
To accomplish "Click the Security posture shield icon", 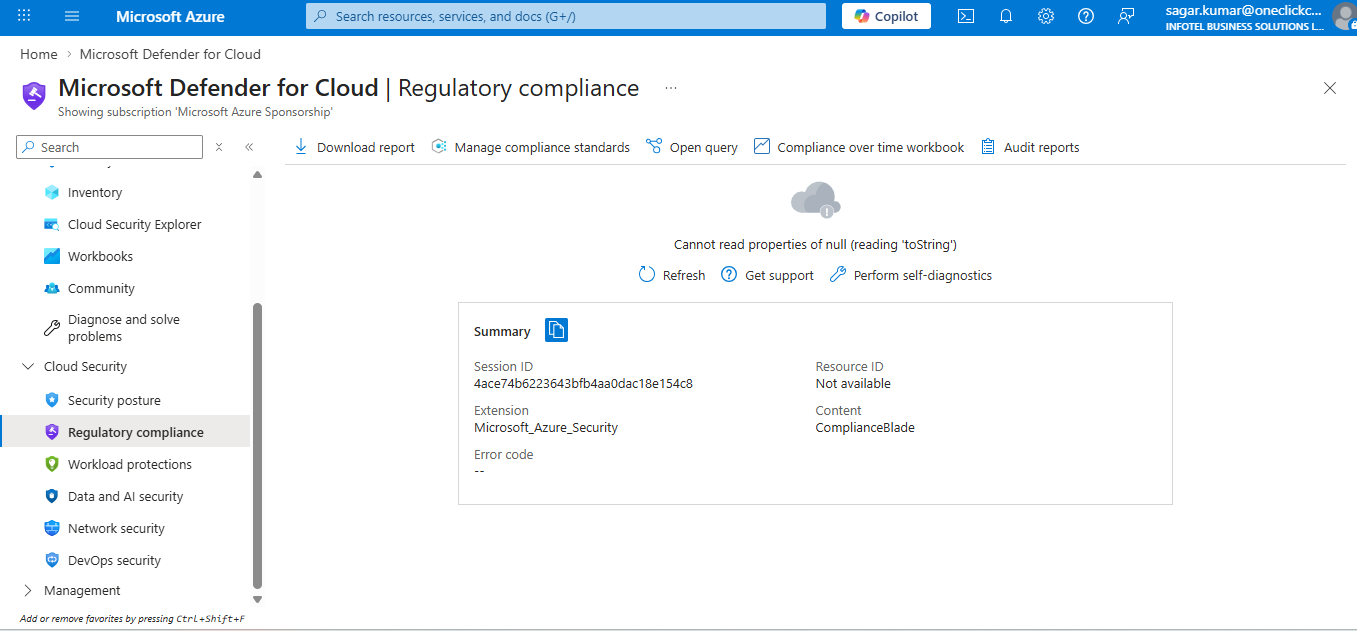I will pyautogui.click(x=52, y=400).
